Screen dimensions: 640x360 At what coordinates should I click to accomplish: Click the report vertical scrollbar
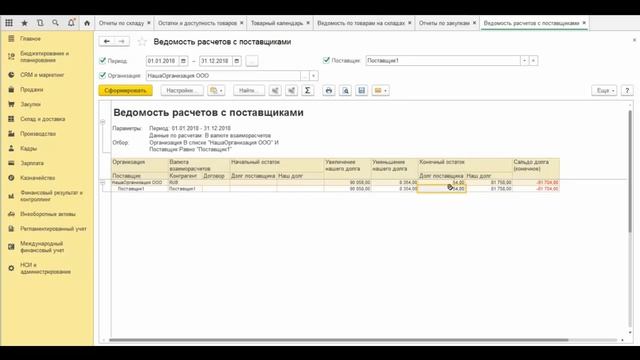630,171
